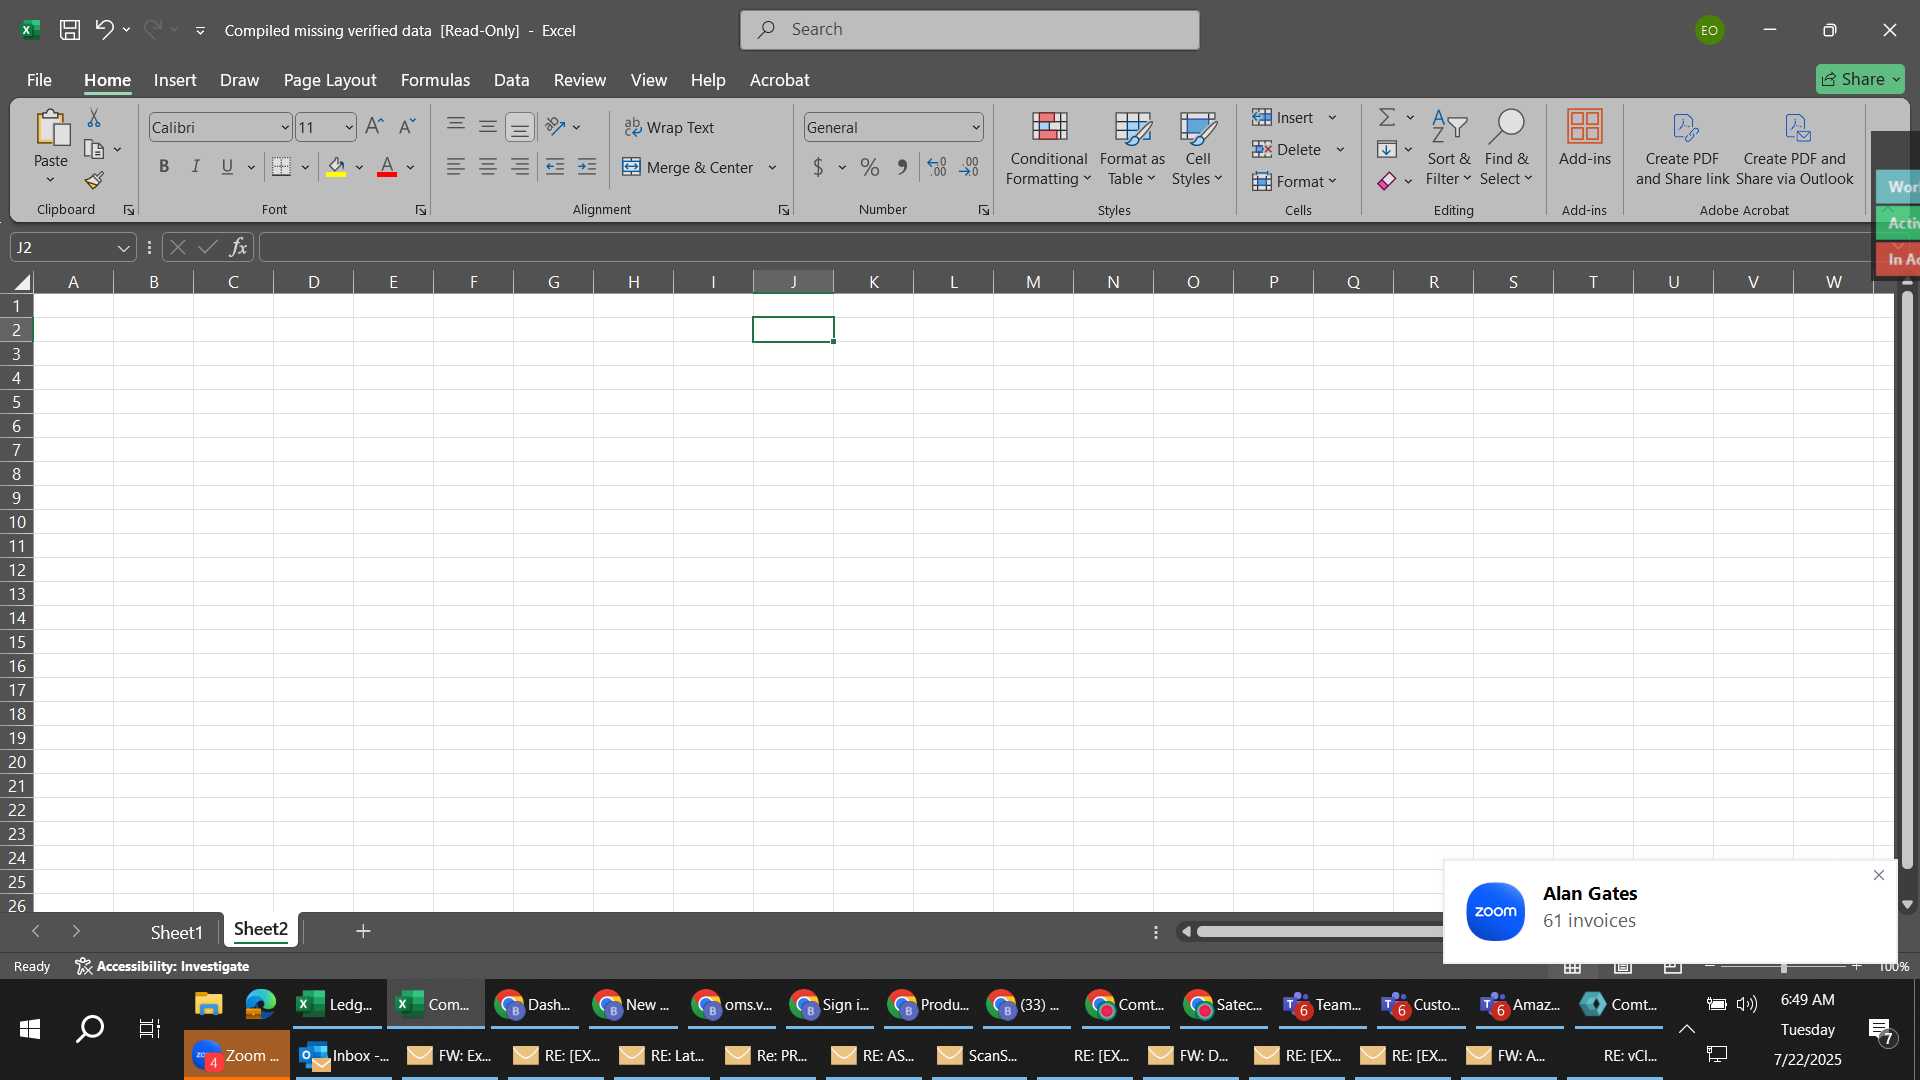Click the AutoSum sigma icon
This screenshot has width=1920, height=1080.
point(1387,117)
